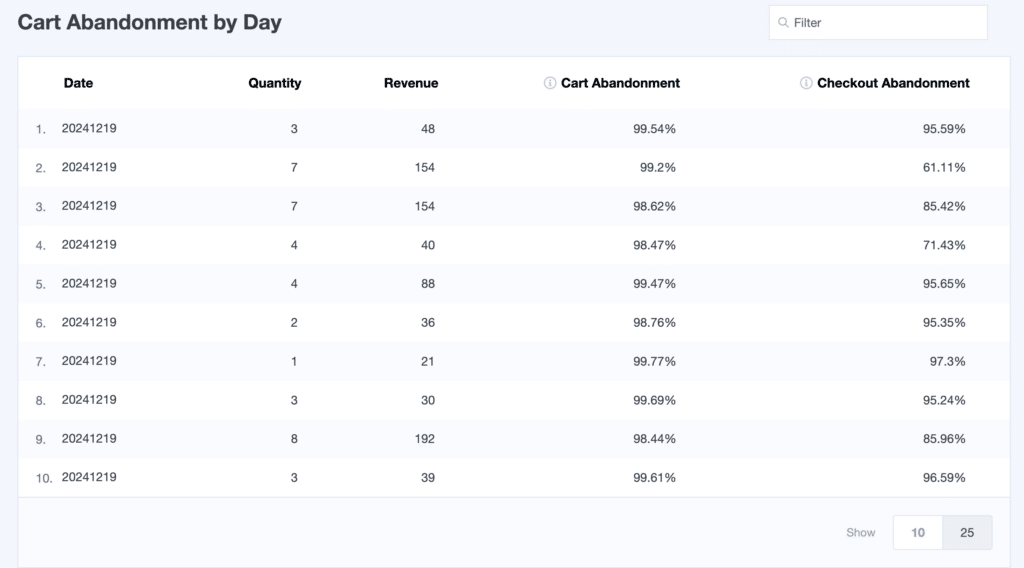The image size is (1024, 568).
Task: Click quantity value 8 in row 9
Action: coord(293,439)
